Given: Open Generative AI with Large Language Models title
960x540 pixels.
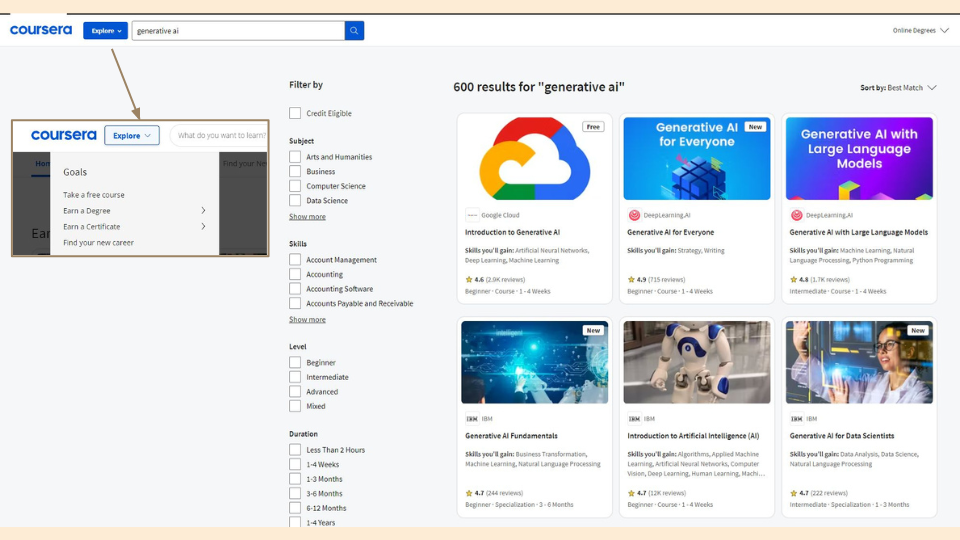Looking at the screenshot, I should pos(858,232).
